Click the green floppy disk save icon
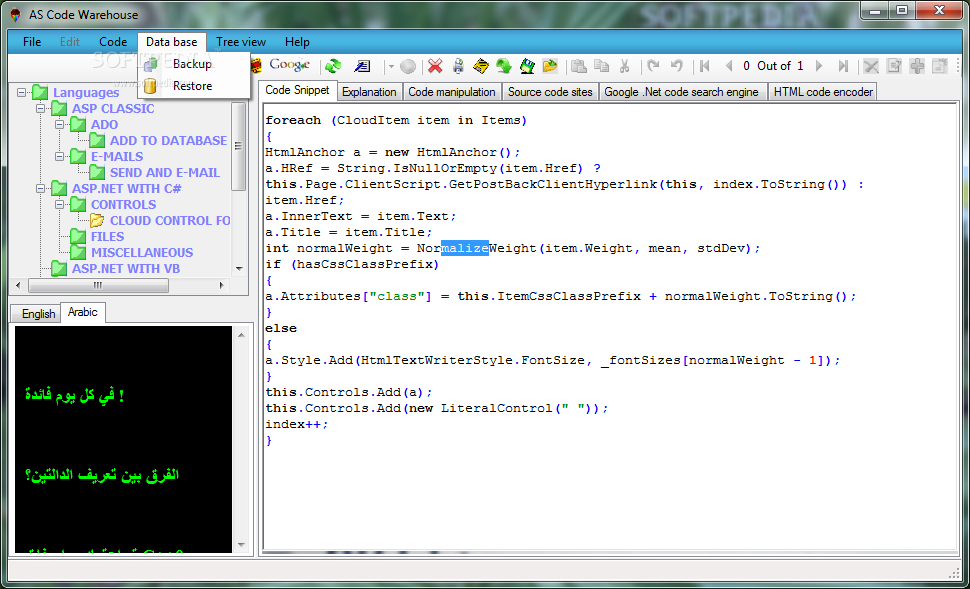The height and width of the screenshot is (589, 970). [x=527, y=66]
